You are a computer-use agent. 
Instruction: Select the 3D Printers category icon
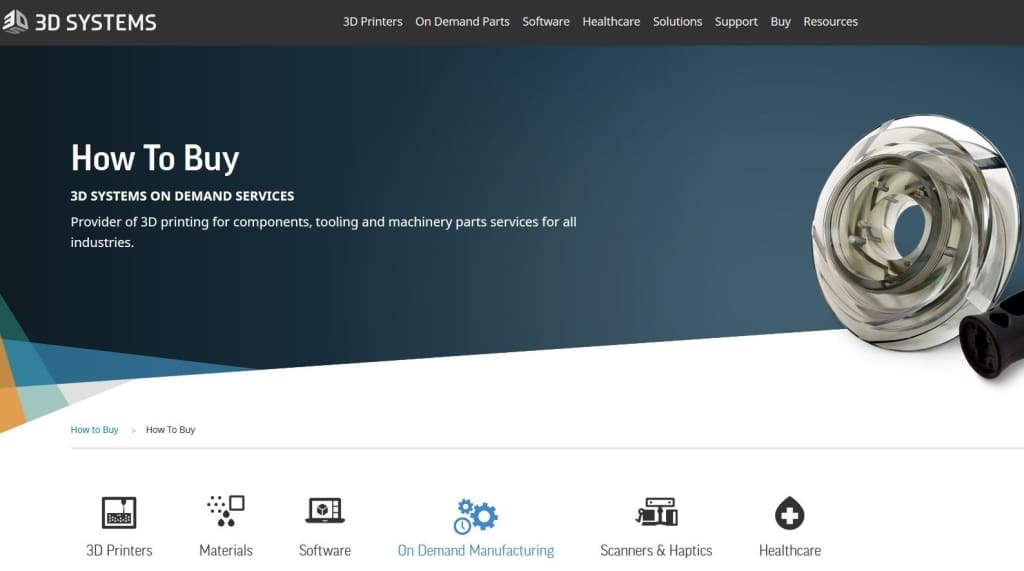coord(119,512)
